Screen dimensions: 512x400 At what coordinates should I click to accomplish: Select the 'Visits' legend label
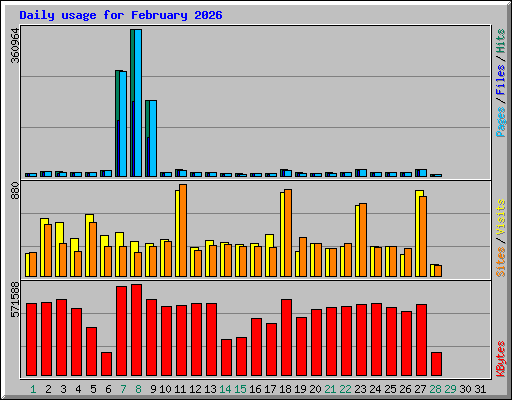(x=500, y=217)
